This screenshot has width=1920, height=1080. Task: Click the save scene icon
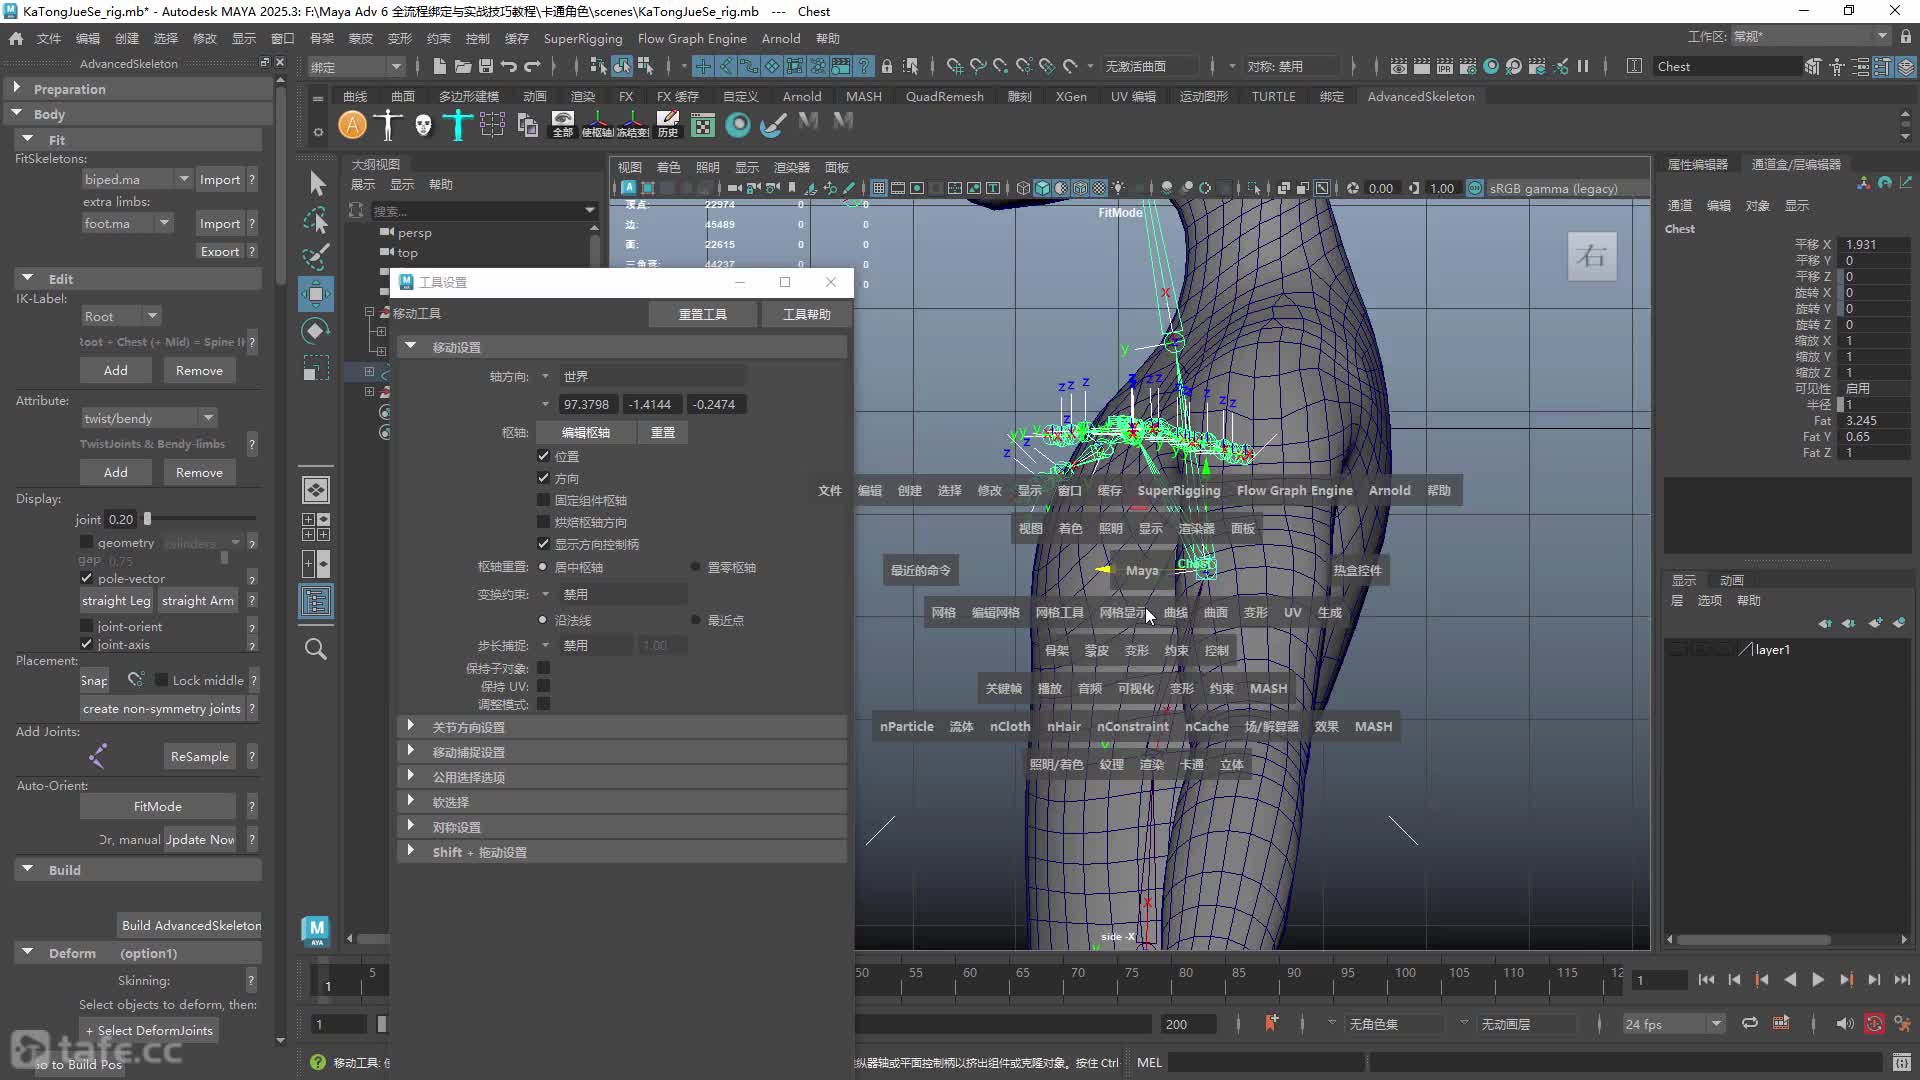(x=486, y=67)
